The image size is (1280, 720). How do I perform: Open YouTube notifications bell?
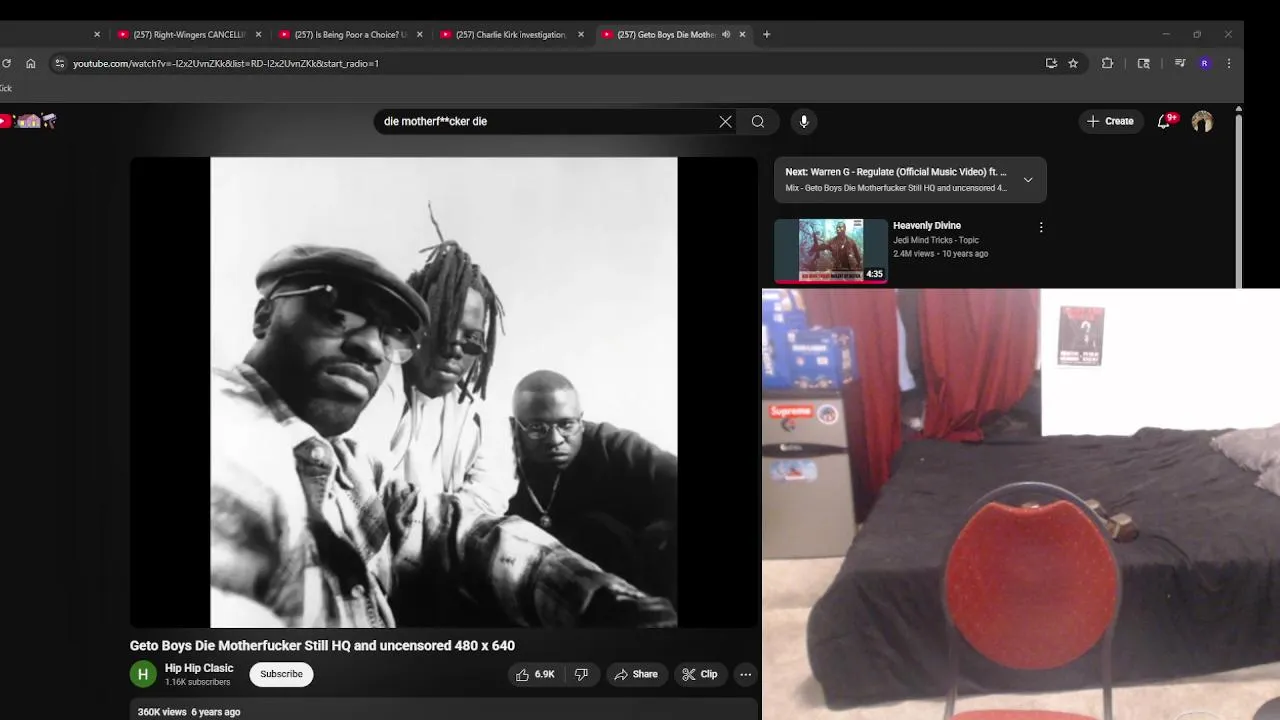1164,121
